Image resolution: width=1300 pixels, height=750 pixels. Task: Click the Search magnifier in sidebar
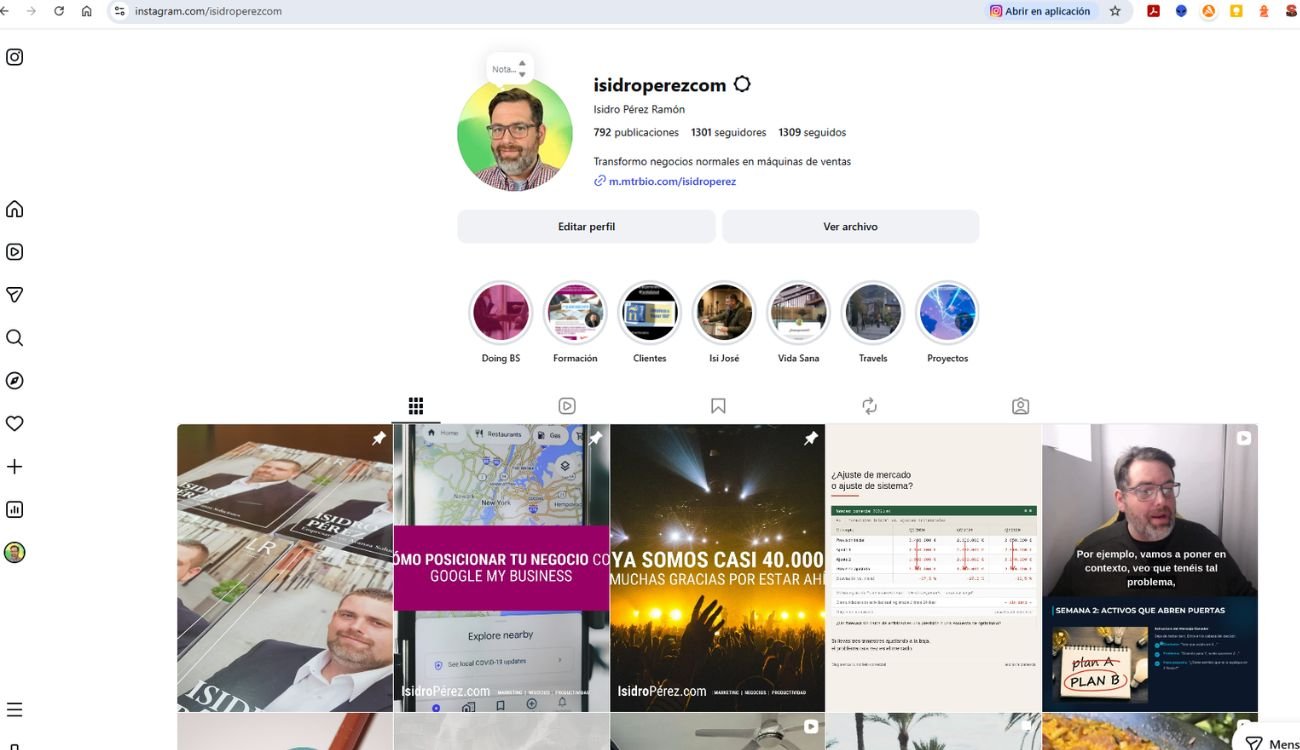(15, 338)
